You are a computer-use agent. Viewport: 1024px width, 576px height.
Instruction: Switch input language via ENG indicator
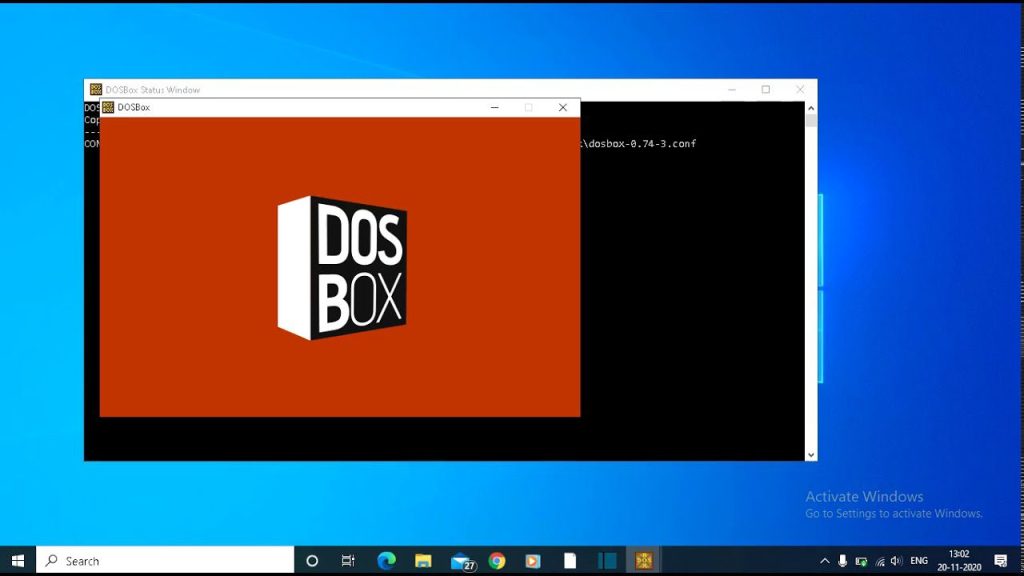[919, 561]
